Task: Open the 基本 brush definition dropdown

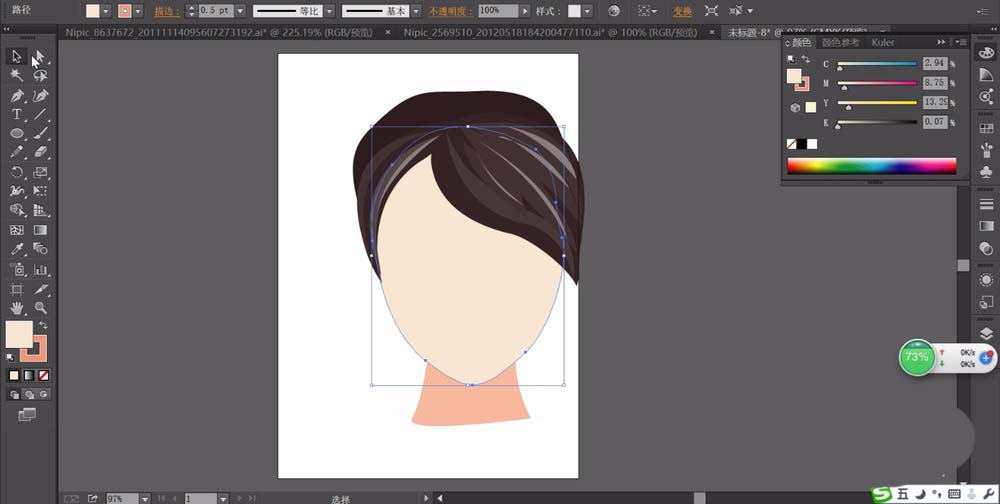Action: pyautogui.click(x=416, y=11)
